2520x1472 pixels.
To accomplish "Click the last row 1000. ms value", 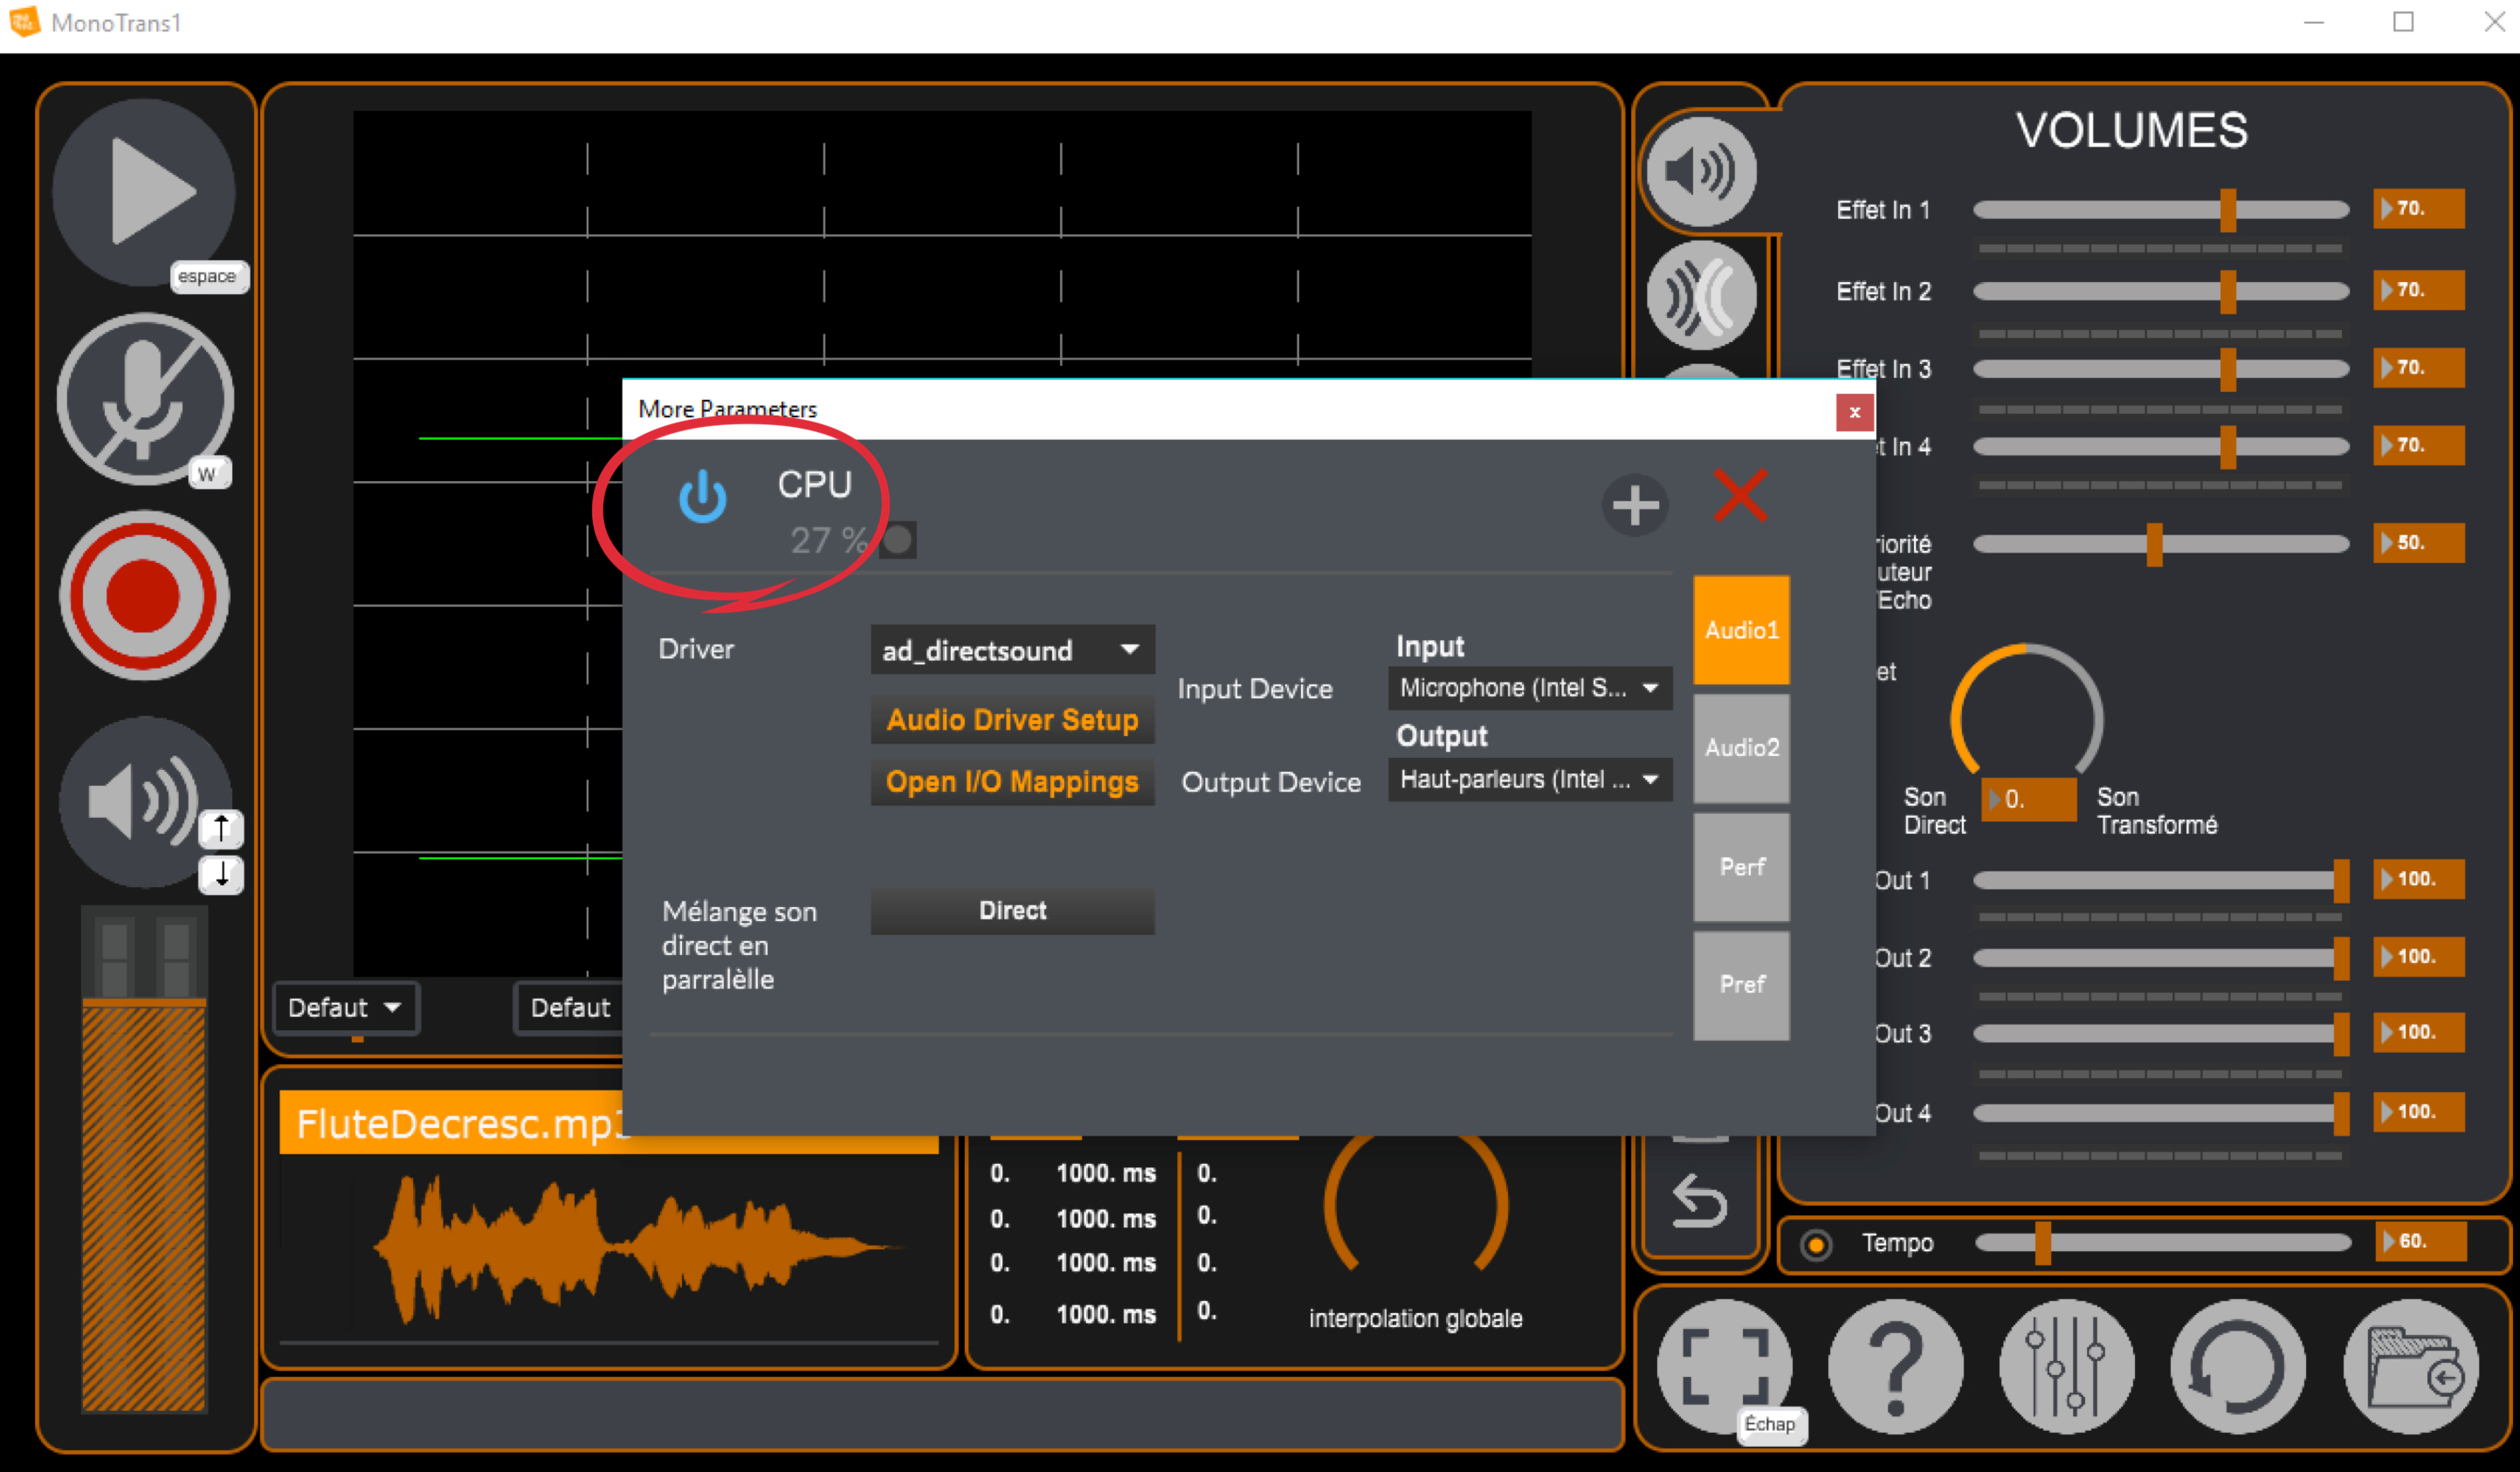I will coord(1105,1315).
